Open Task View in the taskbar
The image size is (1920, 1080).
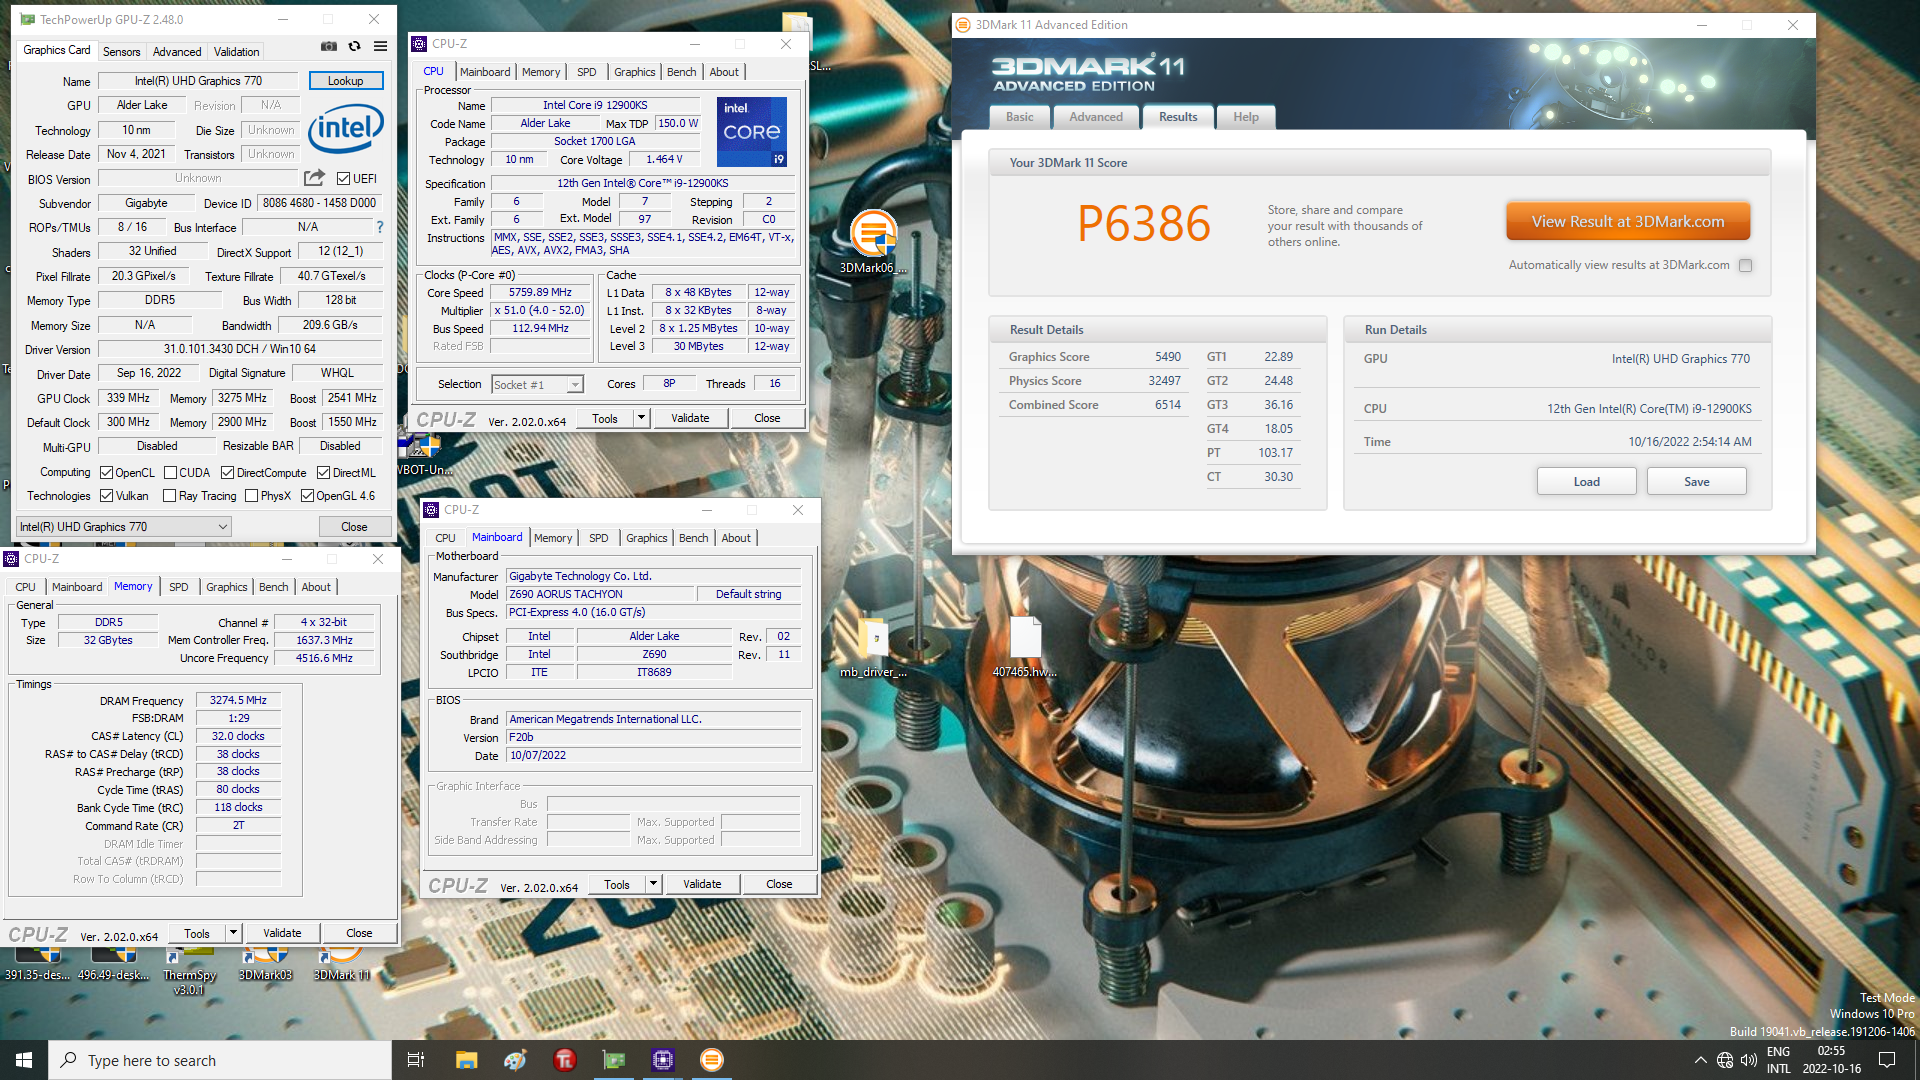pyautogui.click(x=416, y=1060)
